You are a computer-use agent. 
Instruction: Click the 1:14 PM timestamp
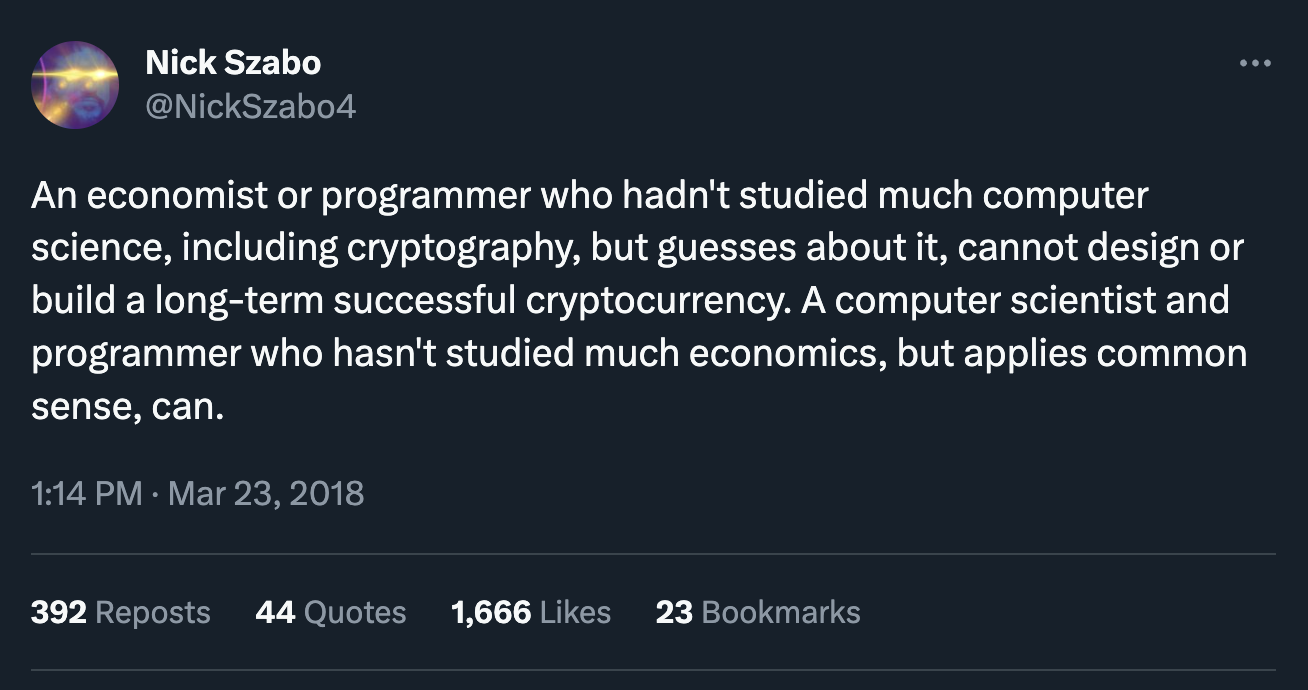pos(86,493)
